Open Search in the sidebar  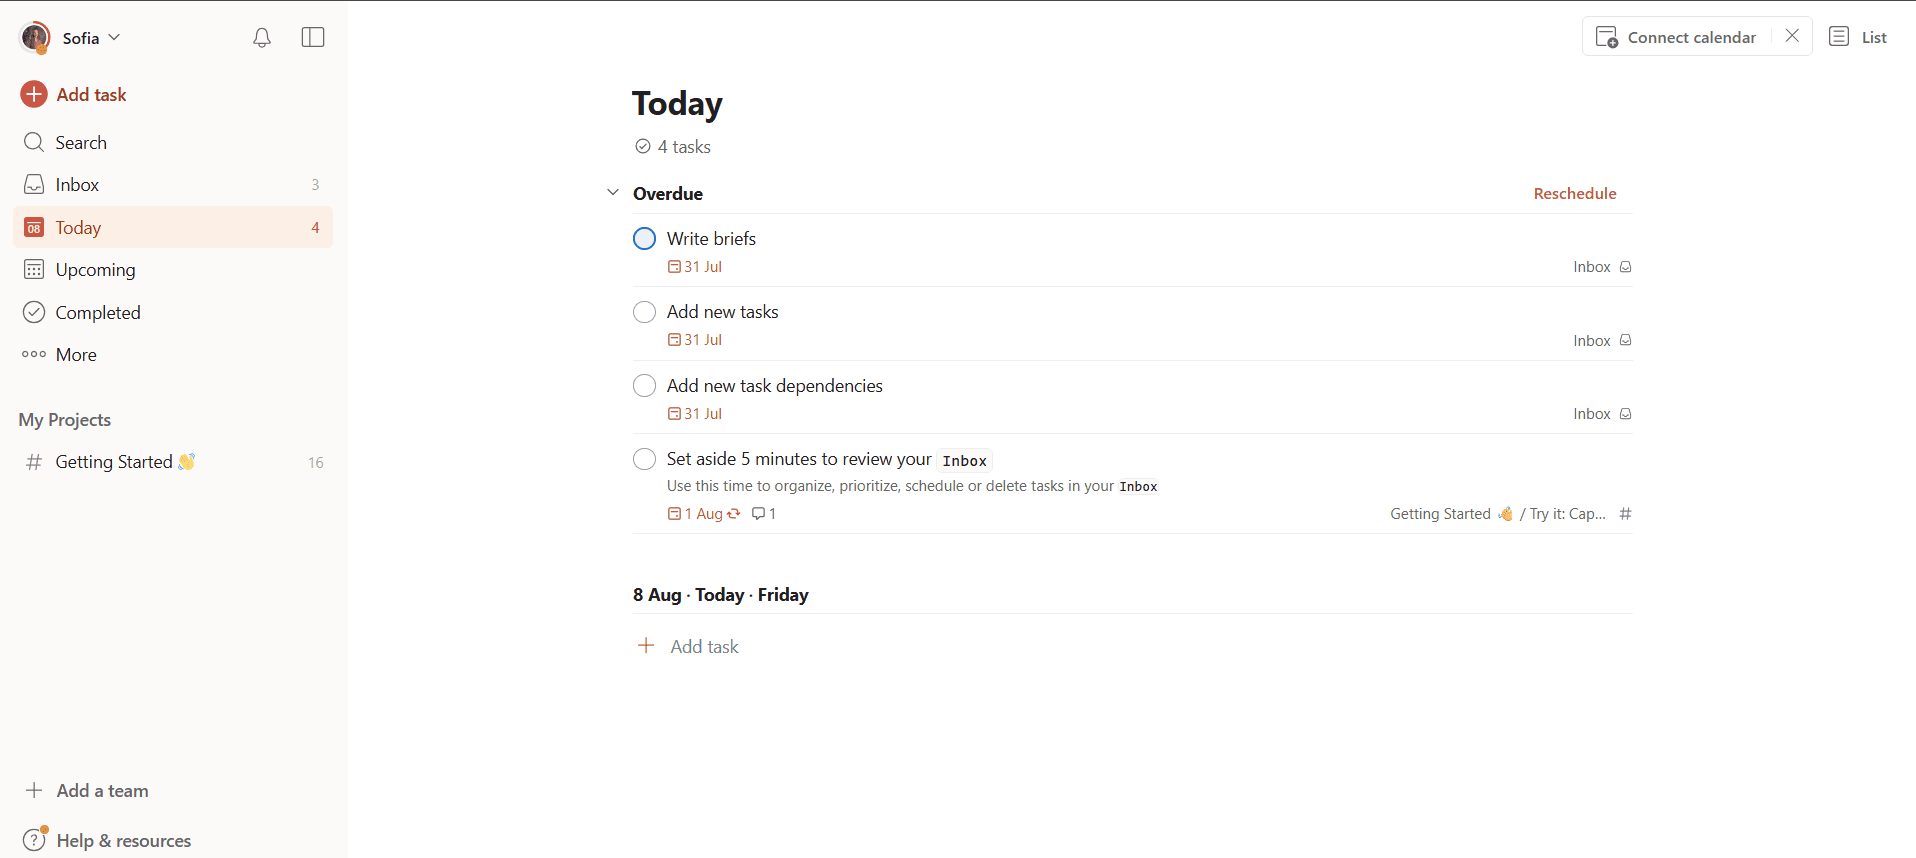tap(81, 143)
